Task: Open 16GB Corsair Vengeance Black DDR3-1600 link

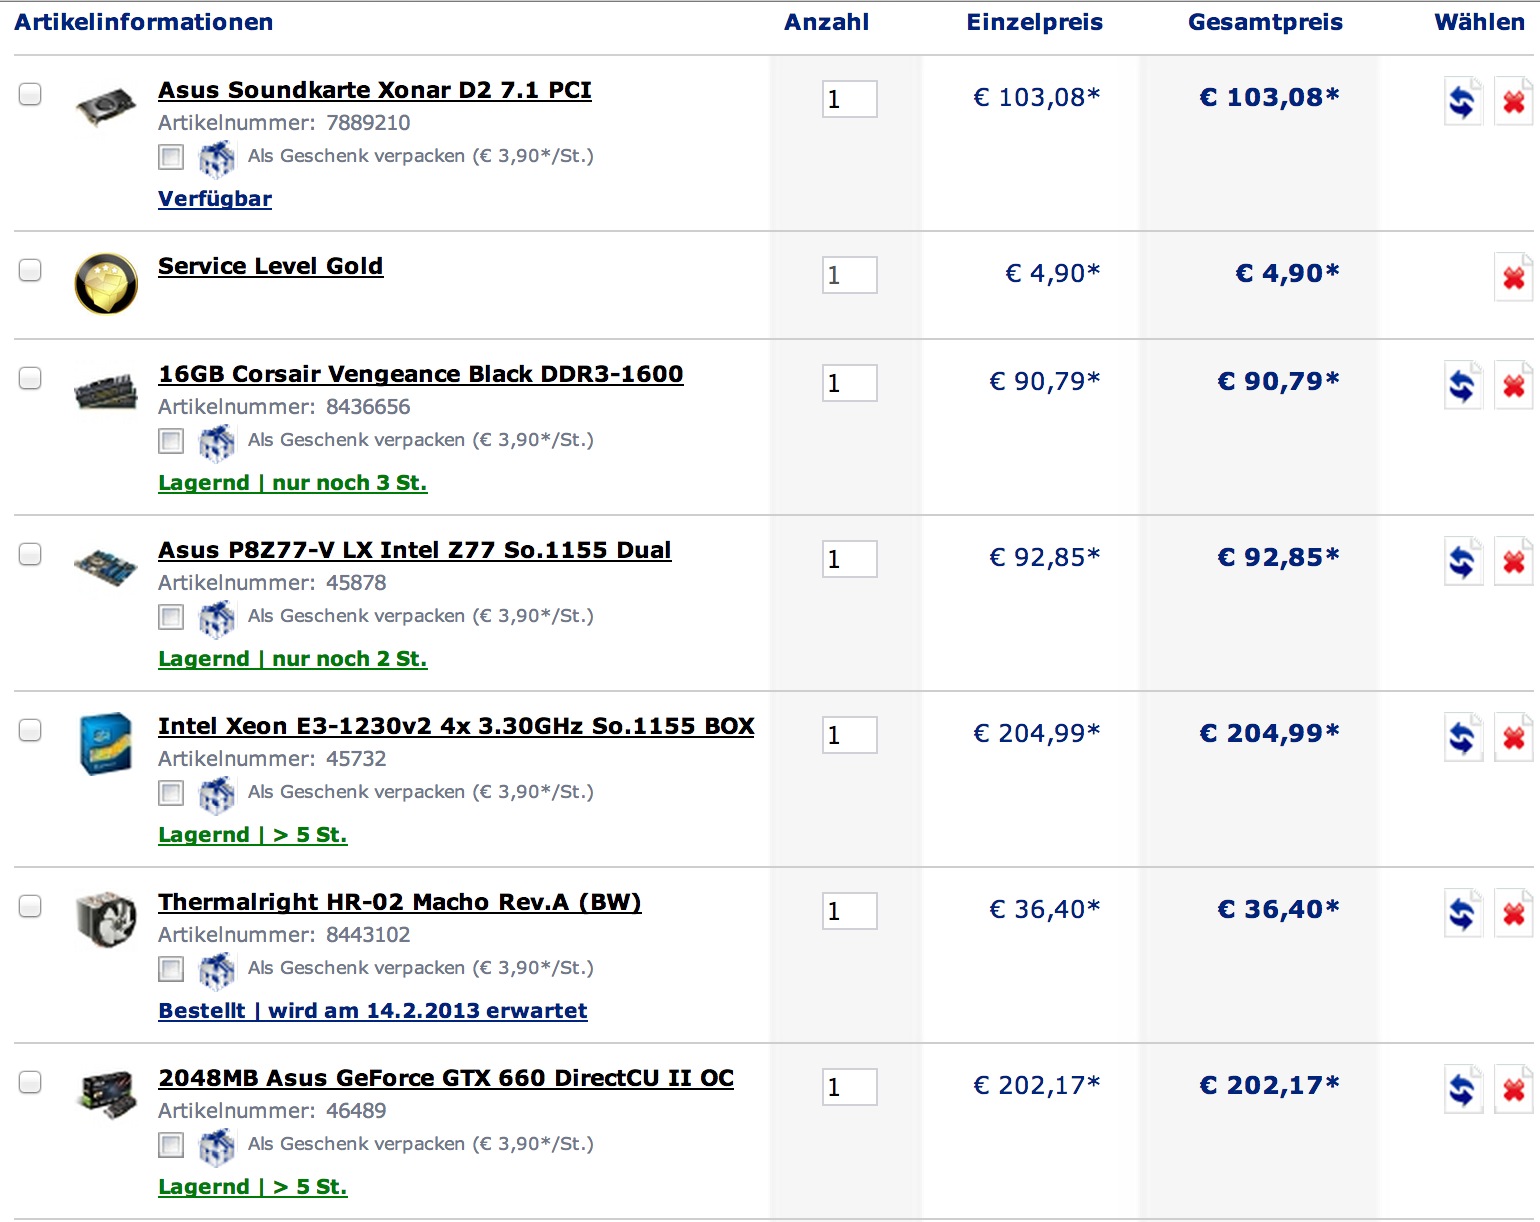Action: point(421,374)
